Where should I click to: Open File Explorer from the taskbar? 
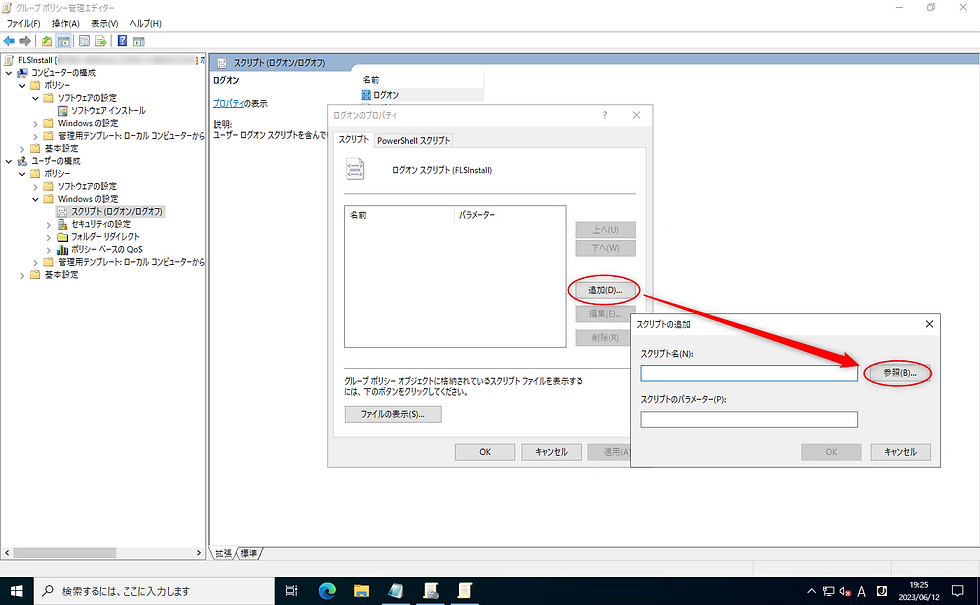[x=361, y=590]
